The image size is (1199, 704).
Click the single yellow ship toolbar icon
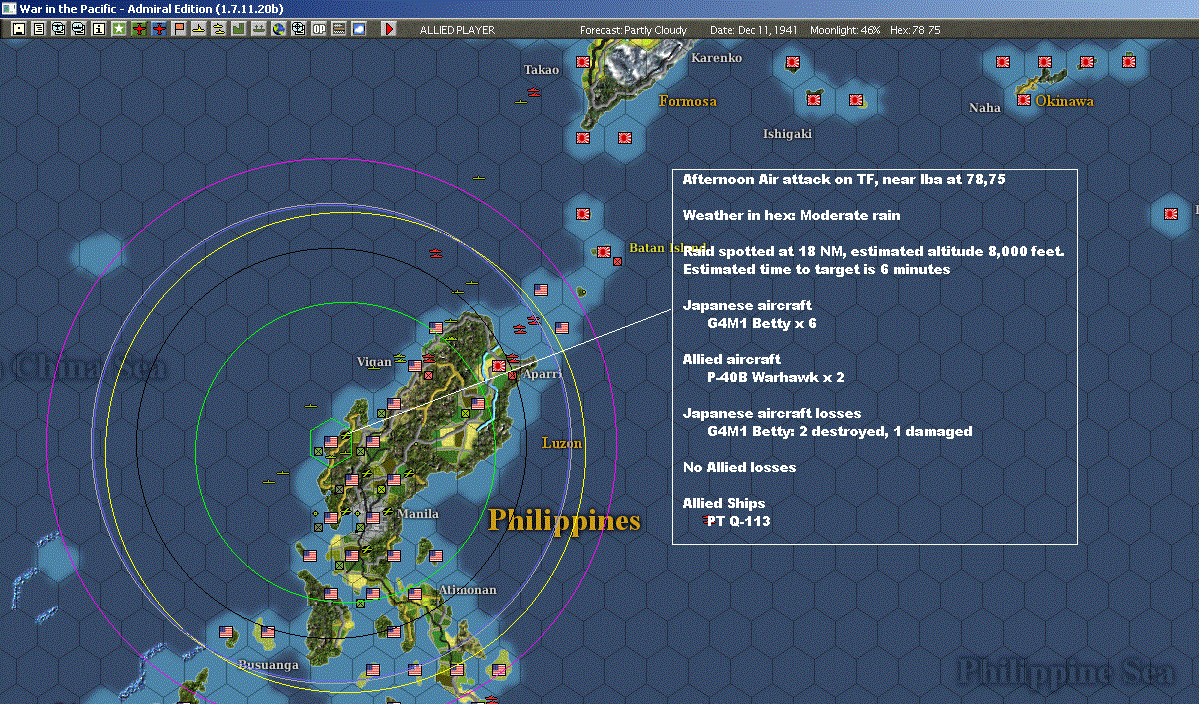199,29
